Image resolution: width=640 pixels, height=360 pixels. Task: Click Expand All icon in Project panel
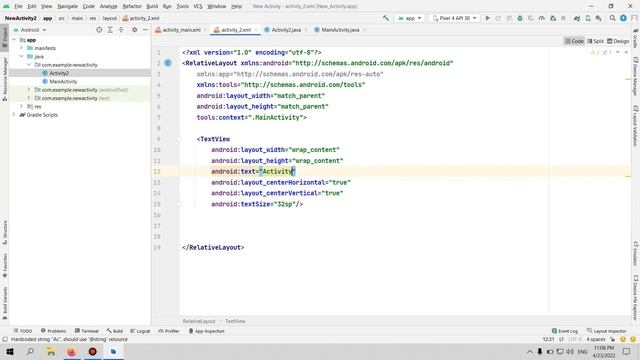(110, 30)
